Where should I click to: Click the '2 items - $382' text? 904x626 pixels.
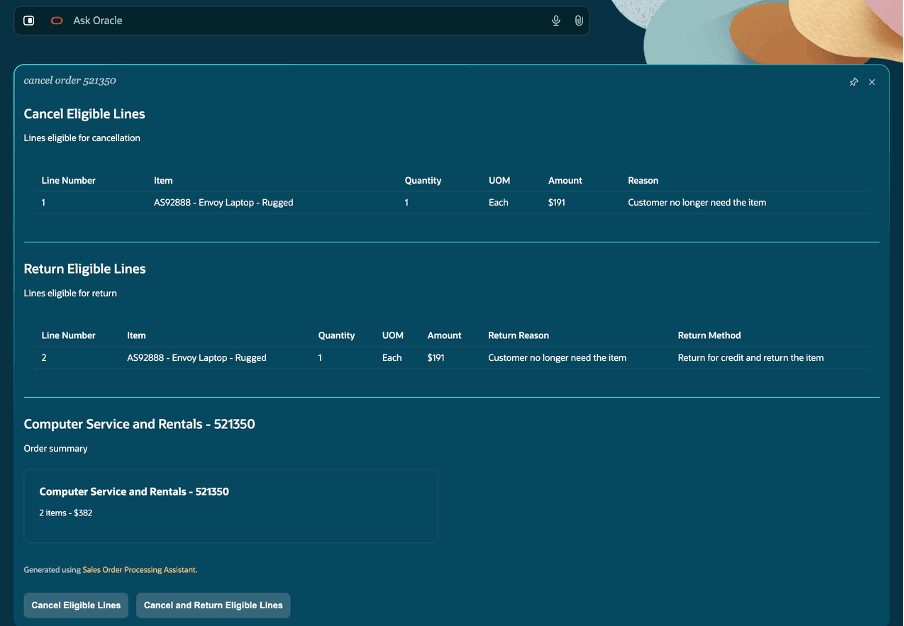[66, 513]
